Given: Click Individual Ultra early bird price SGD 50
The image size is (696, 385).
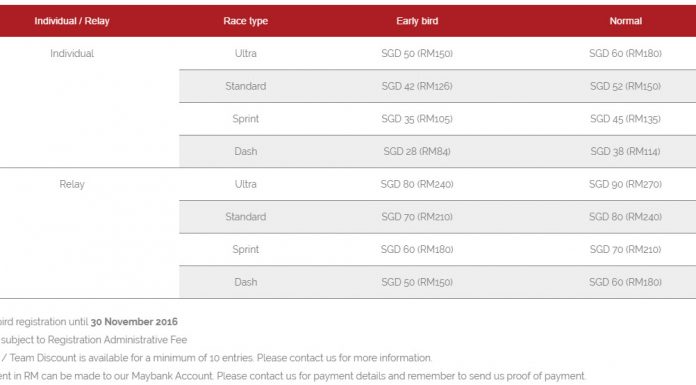Looking at the screenshot, I should 417,53.
